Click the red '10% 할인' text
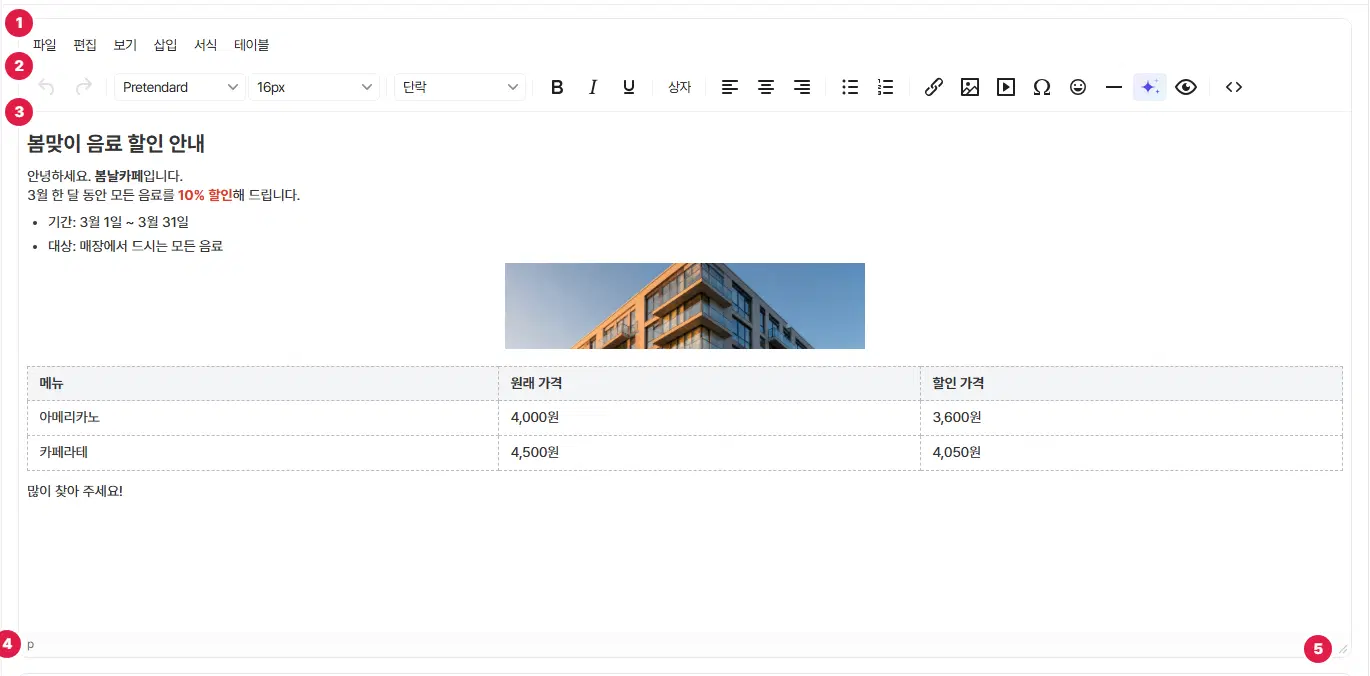Screen dimensions: 1370x676 205,195
